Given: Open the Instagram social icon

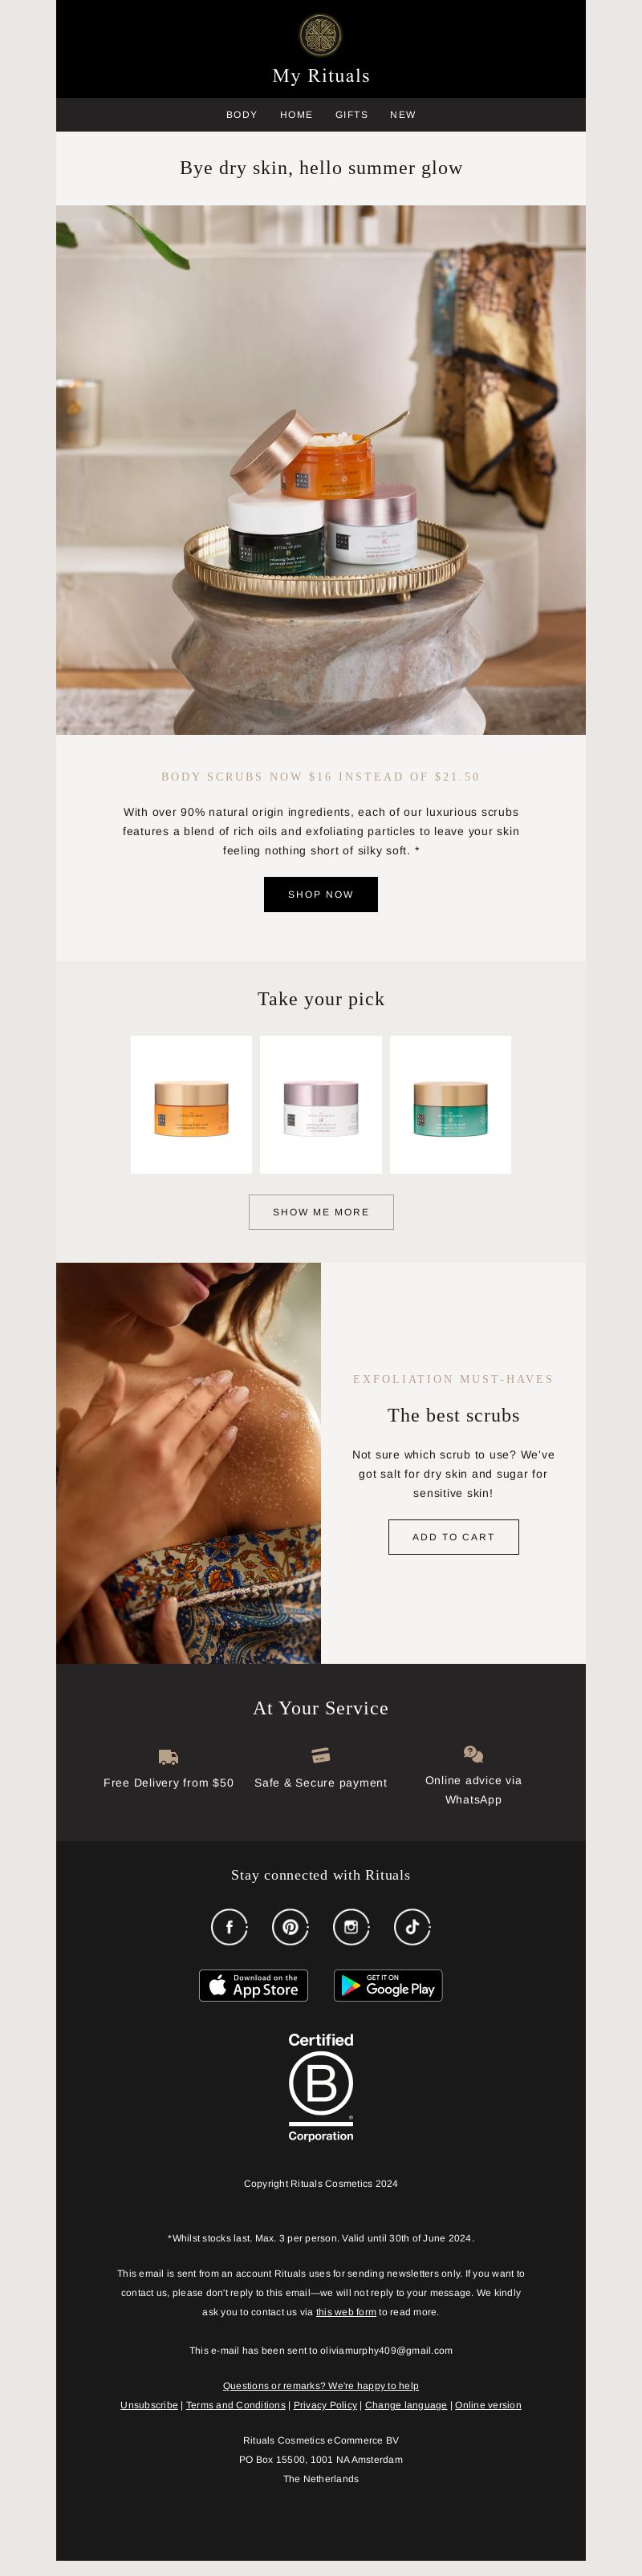Looking at the screenshot, I should pyautogui.click(x=351, y=1926).
